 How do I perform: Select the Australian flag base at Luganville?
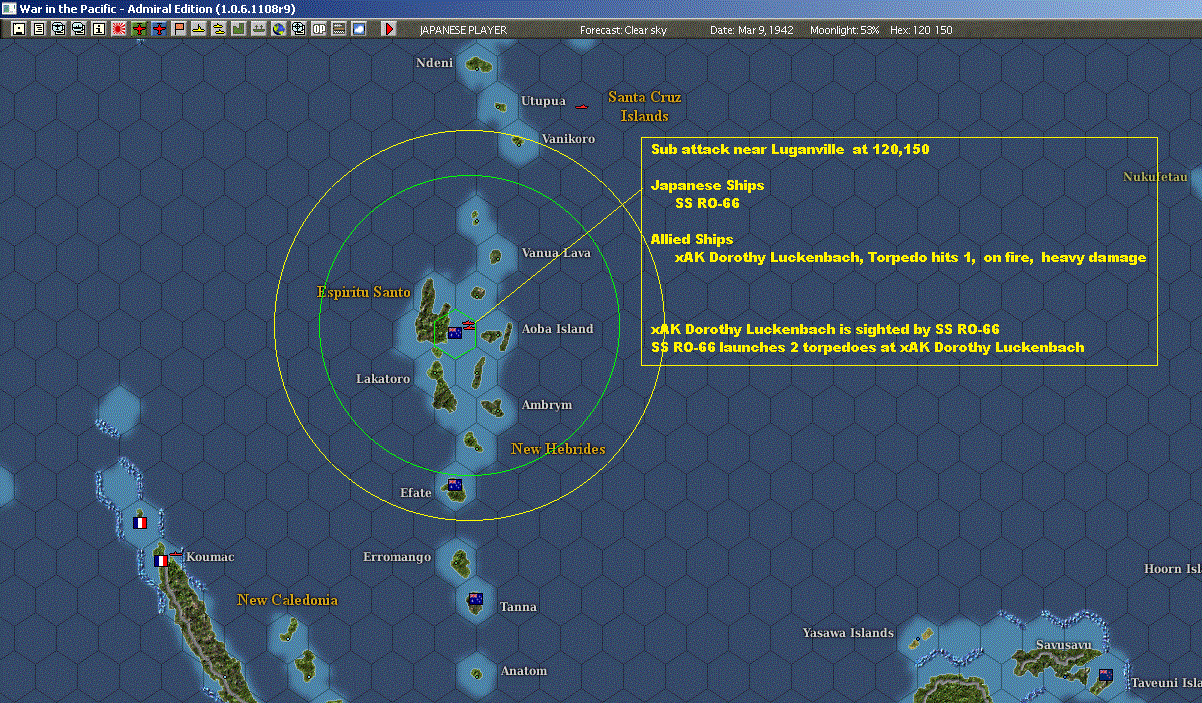455,333
